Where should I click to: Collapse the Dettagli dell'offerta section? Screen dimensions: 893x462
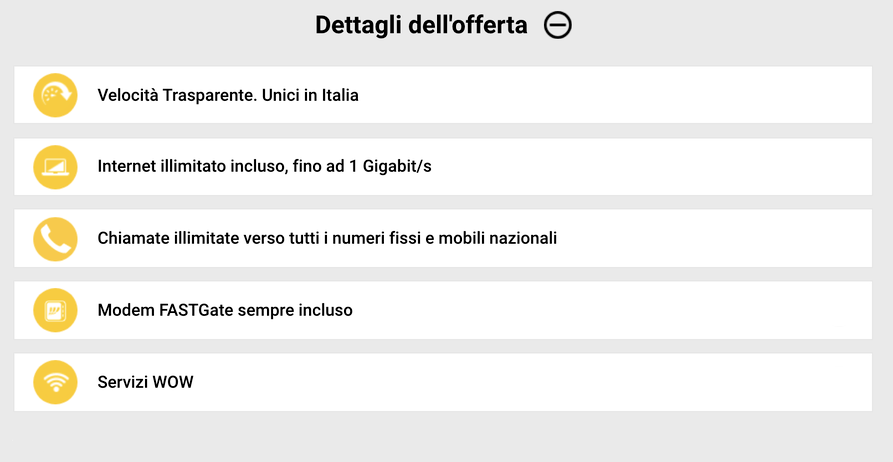pos(558,26)
